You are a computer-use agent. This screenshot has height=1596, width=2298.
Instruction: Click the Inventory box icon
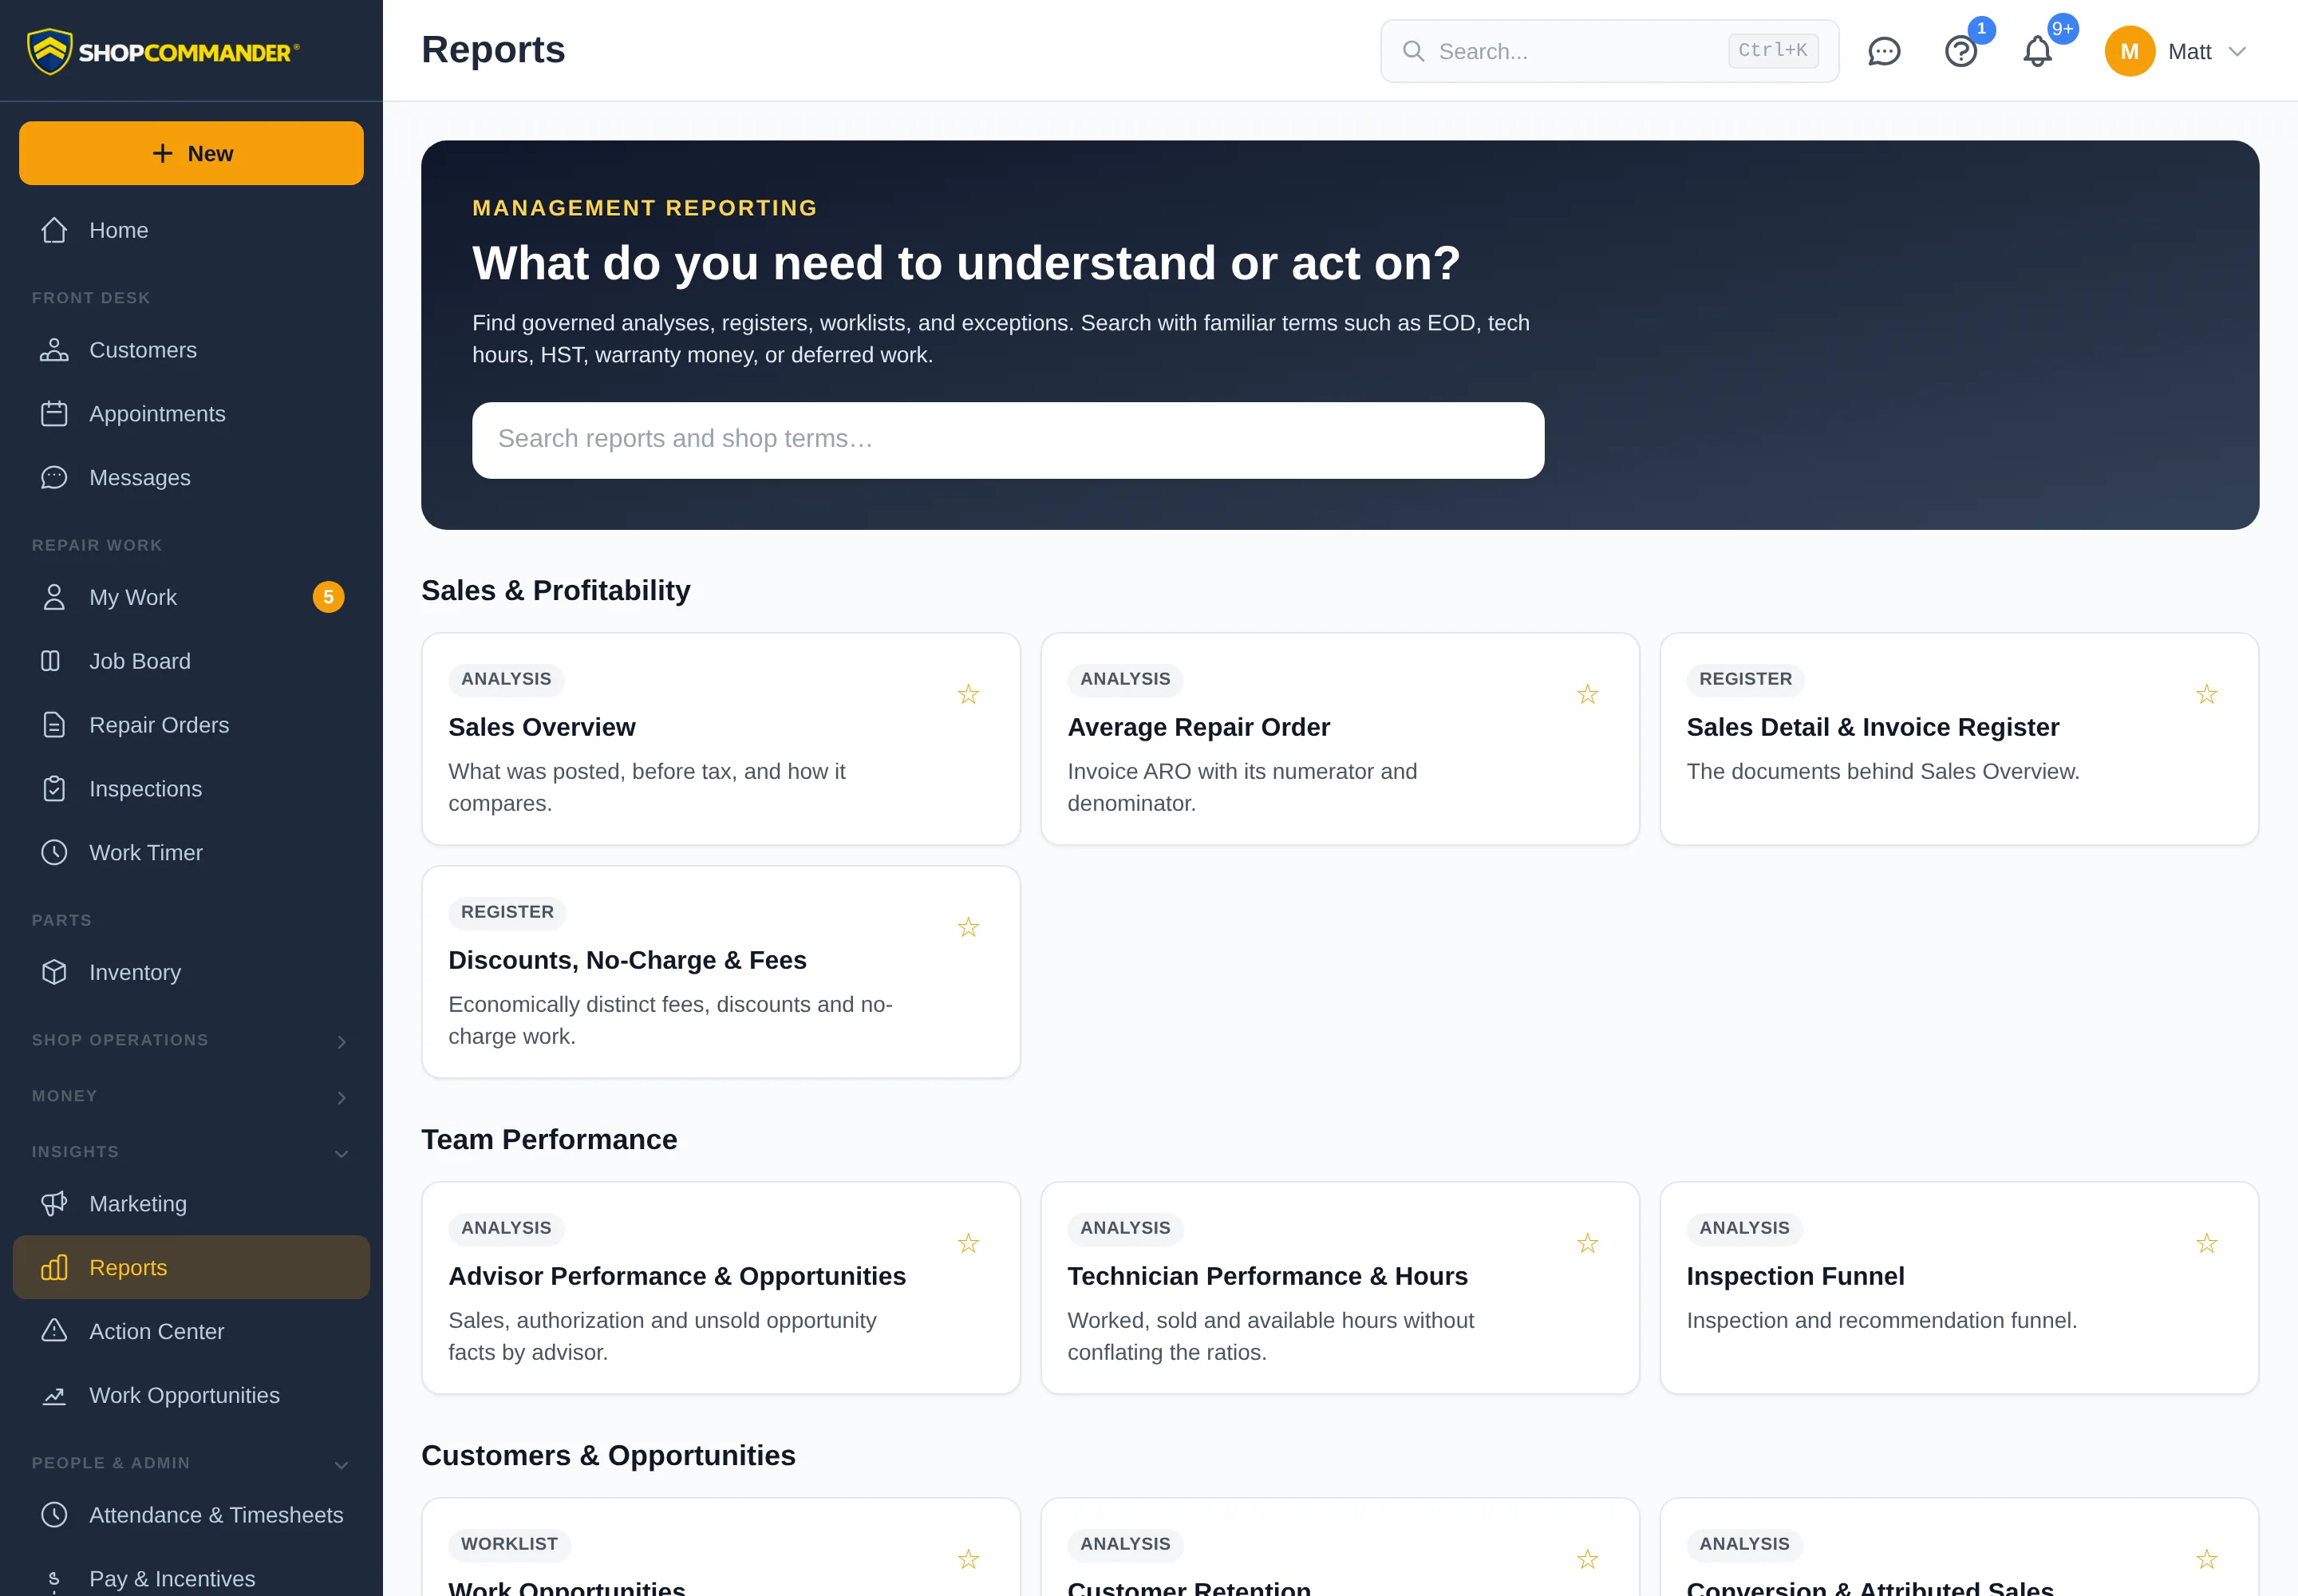click(x=54, y=972)
